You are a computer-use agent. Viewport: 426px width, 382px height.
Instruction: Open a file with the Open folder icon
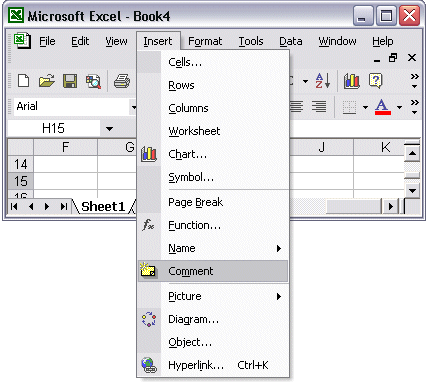[47, 81]
